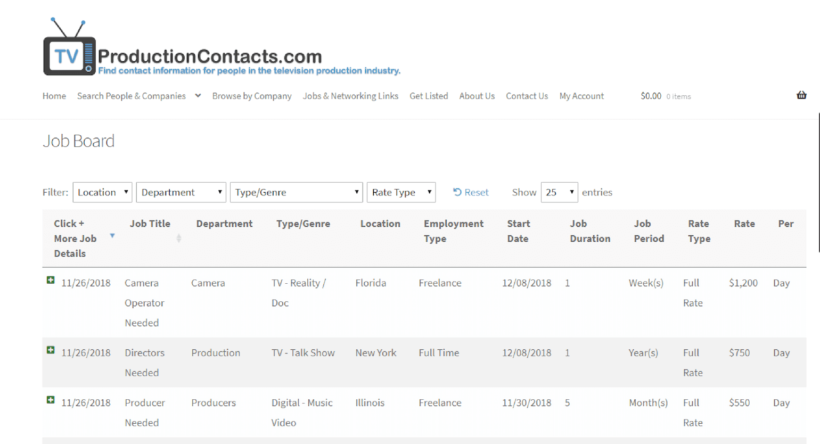Open the Location filter dropdown
This screenshot has height=444, width=820.
[x=102, y=192]
